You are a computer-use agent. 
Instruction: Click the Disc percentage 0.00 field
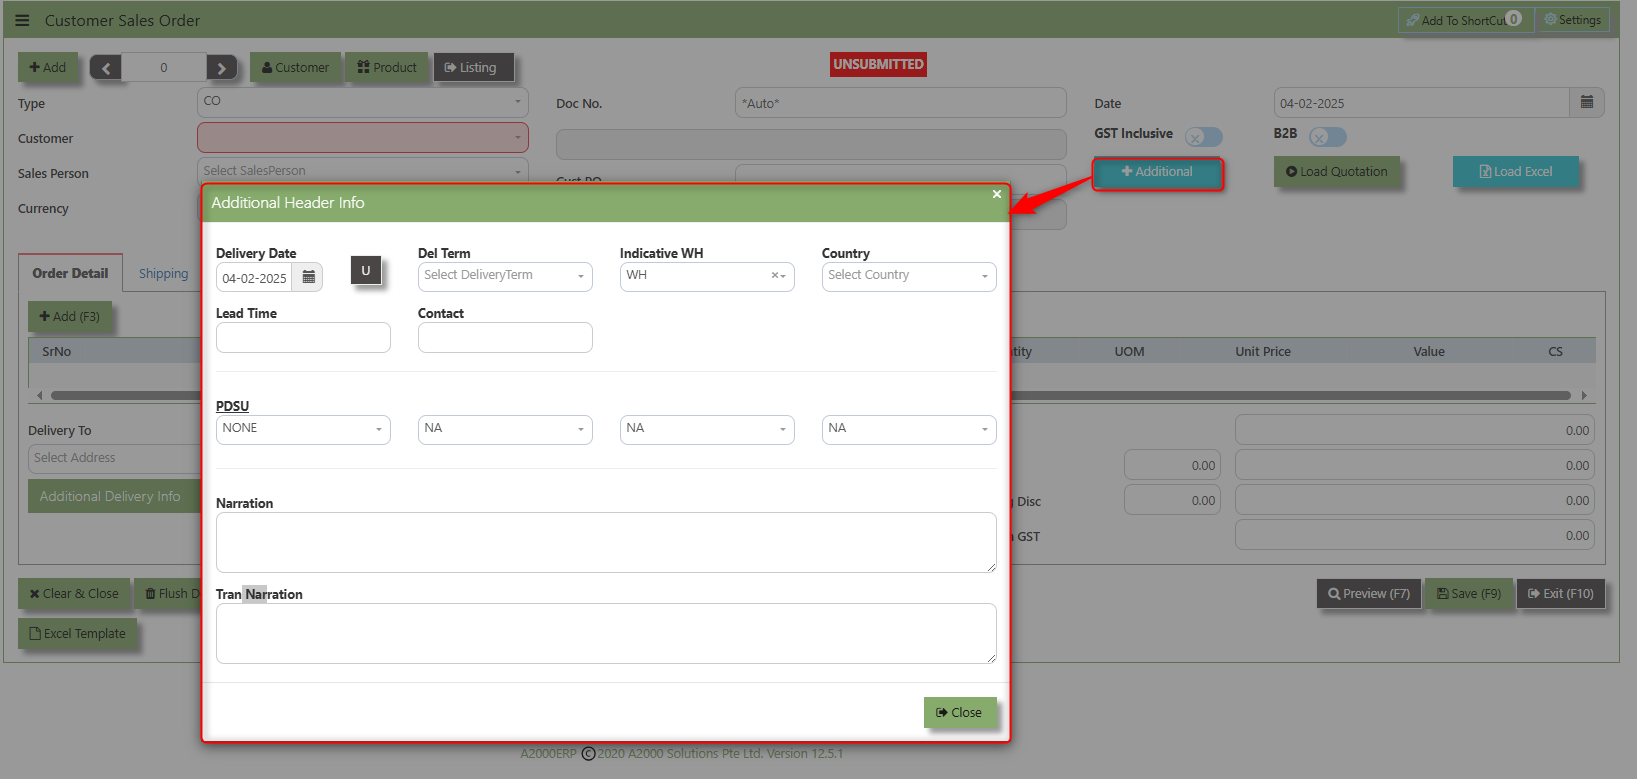[x=1170, y=500]
